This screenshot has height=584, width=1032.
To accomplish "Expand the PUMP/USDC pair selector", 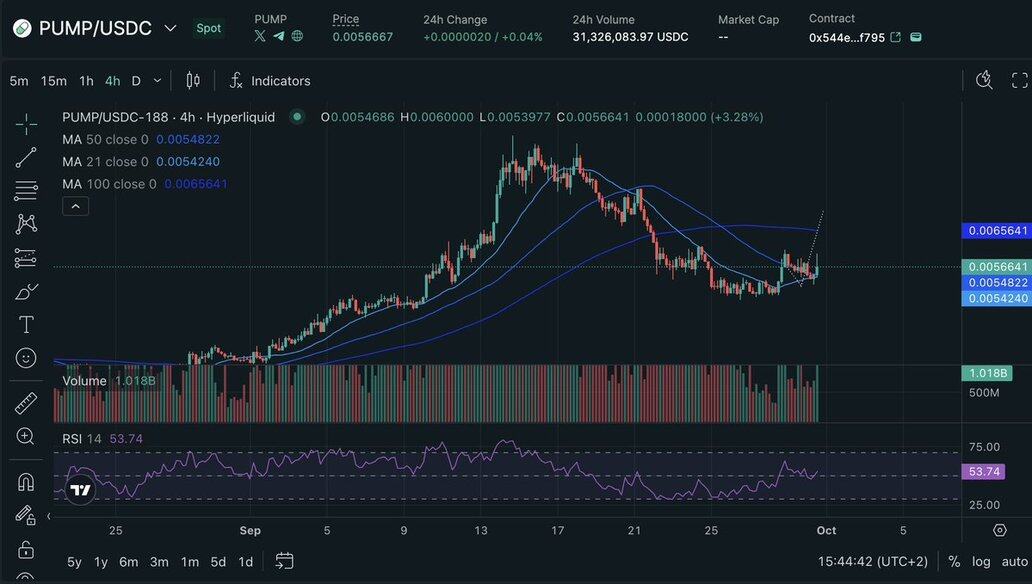I will pos(170,28).
